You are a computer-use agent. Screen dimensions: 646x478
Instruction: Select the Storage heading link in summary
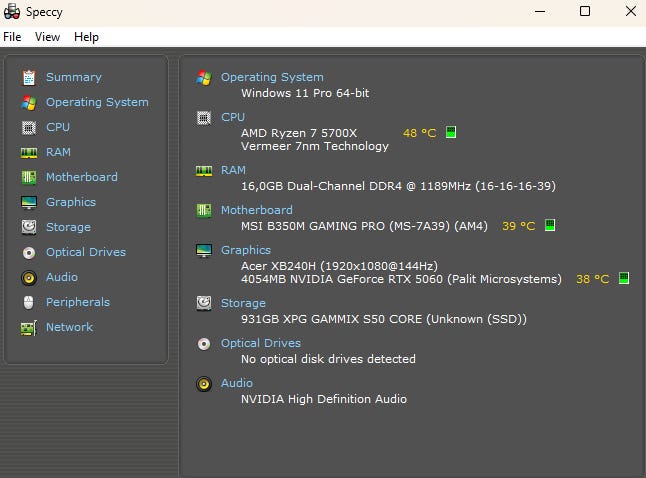point(243,303)
